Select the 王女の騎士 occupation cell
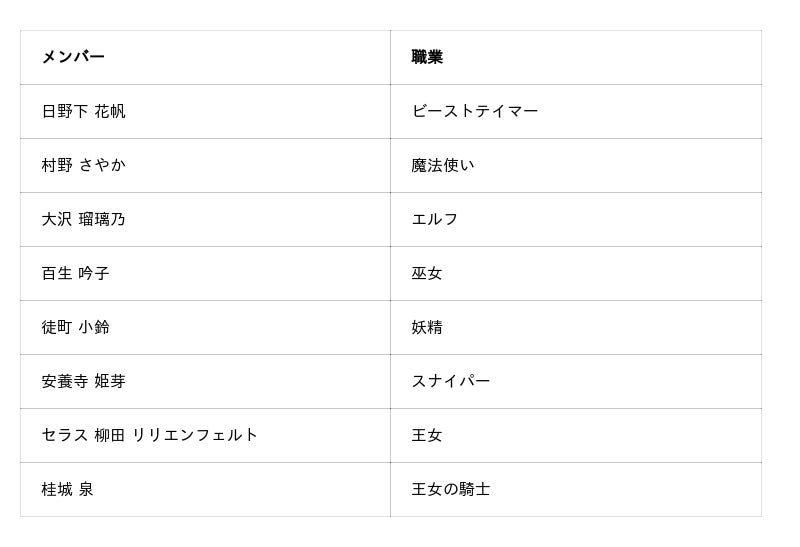 click(451, 489)
